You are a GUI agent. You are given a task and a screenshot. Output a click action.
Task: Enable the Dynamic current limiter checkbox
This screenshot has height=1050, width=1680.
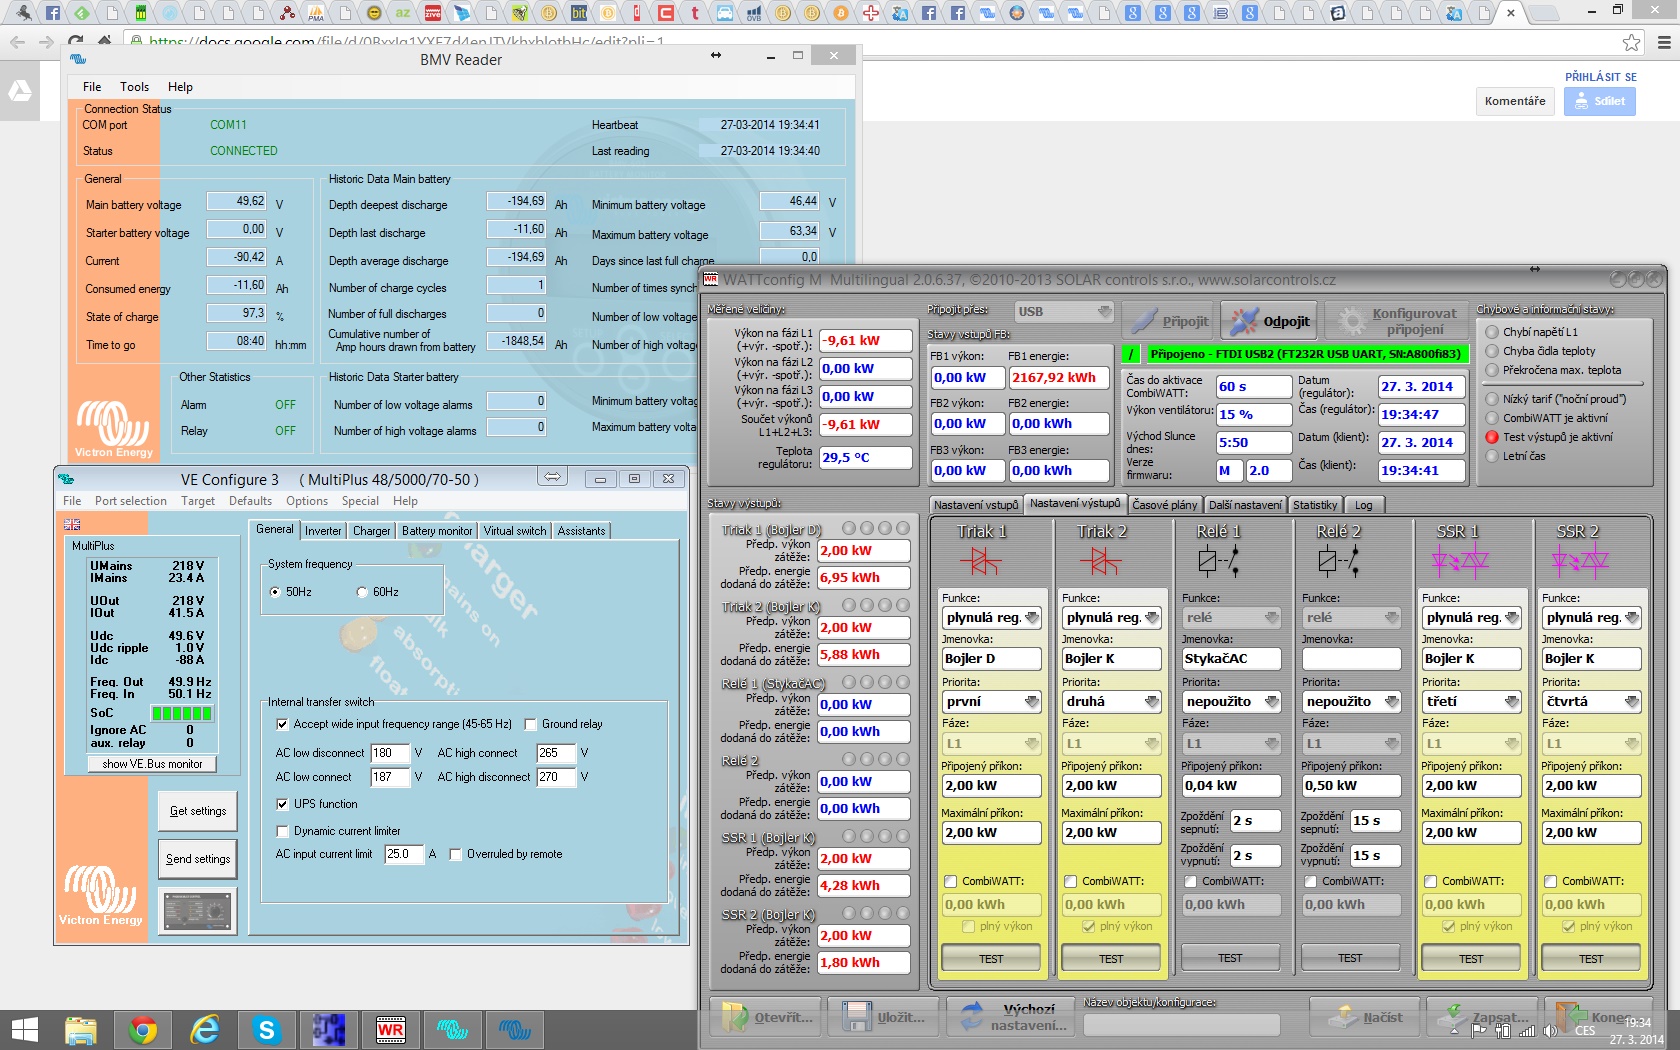point(282,831)
